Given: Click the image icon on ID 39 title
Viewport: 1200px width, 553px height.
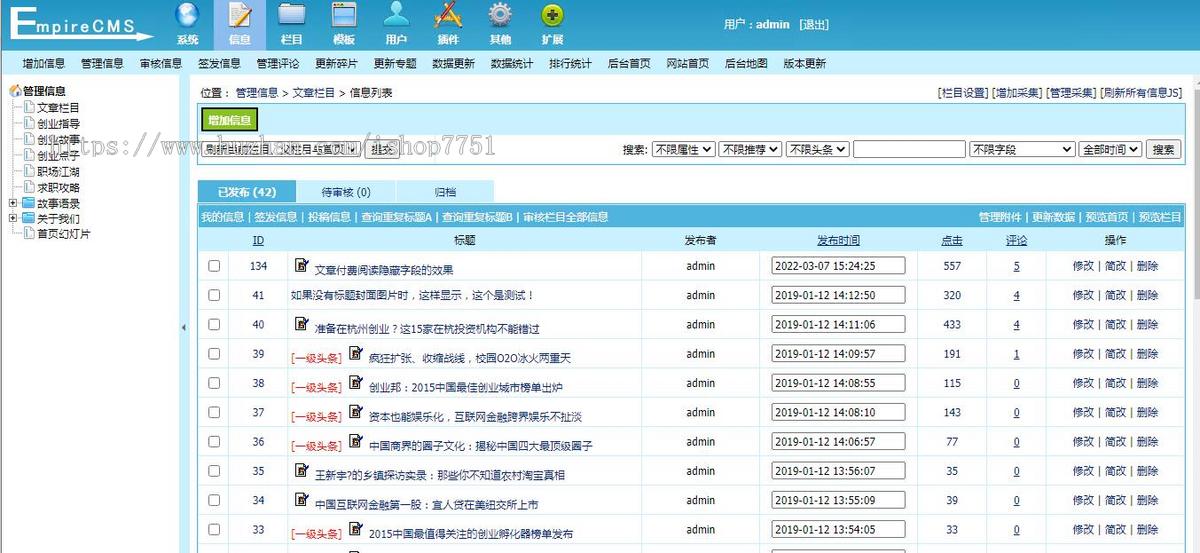Looking at the screenshot, I should point(356,353).
